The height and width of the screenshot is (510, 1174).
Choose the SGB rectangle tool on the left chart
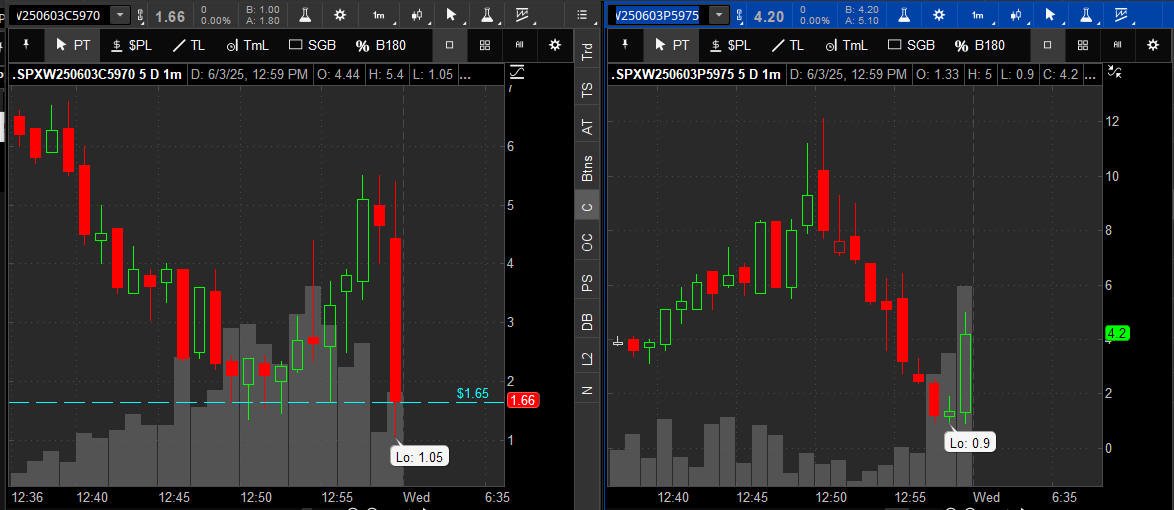(x=312, y=46)
